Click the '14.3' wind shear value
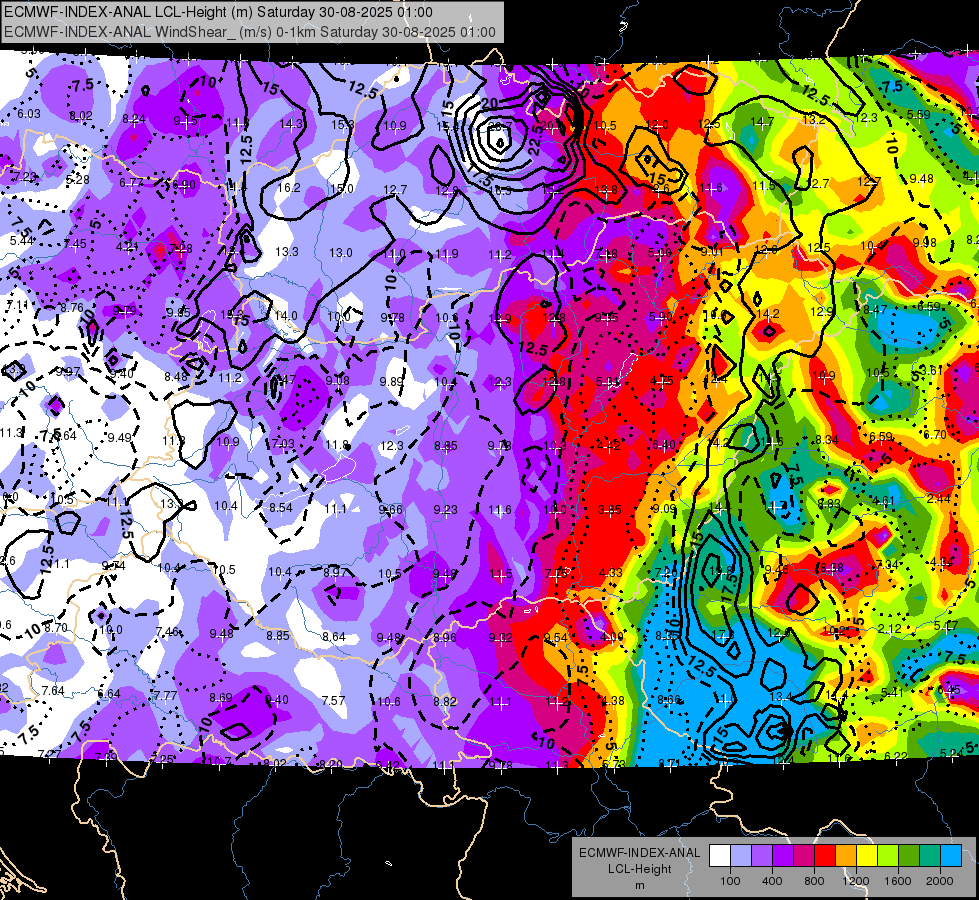This screenshot has width=979, height=900. [x=291, y=124]
